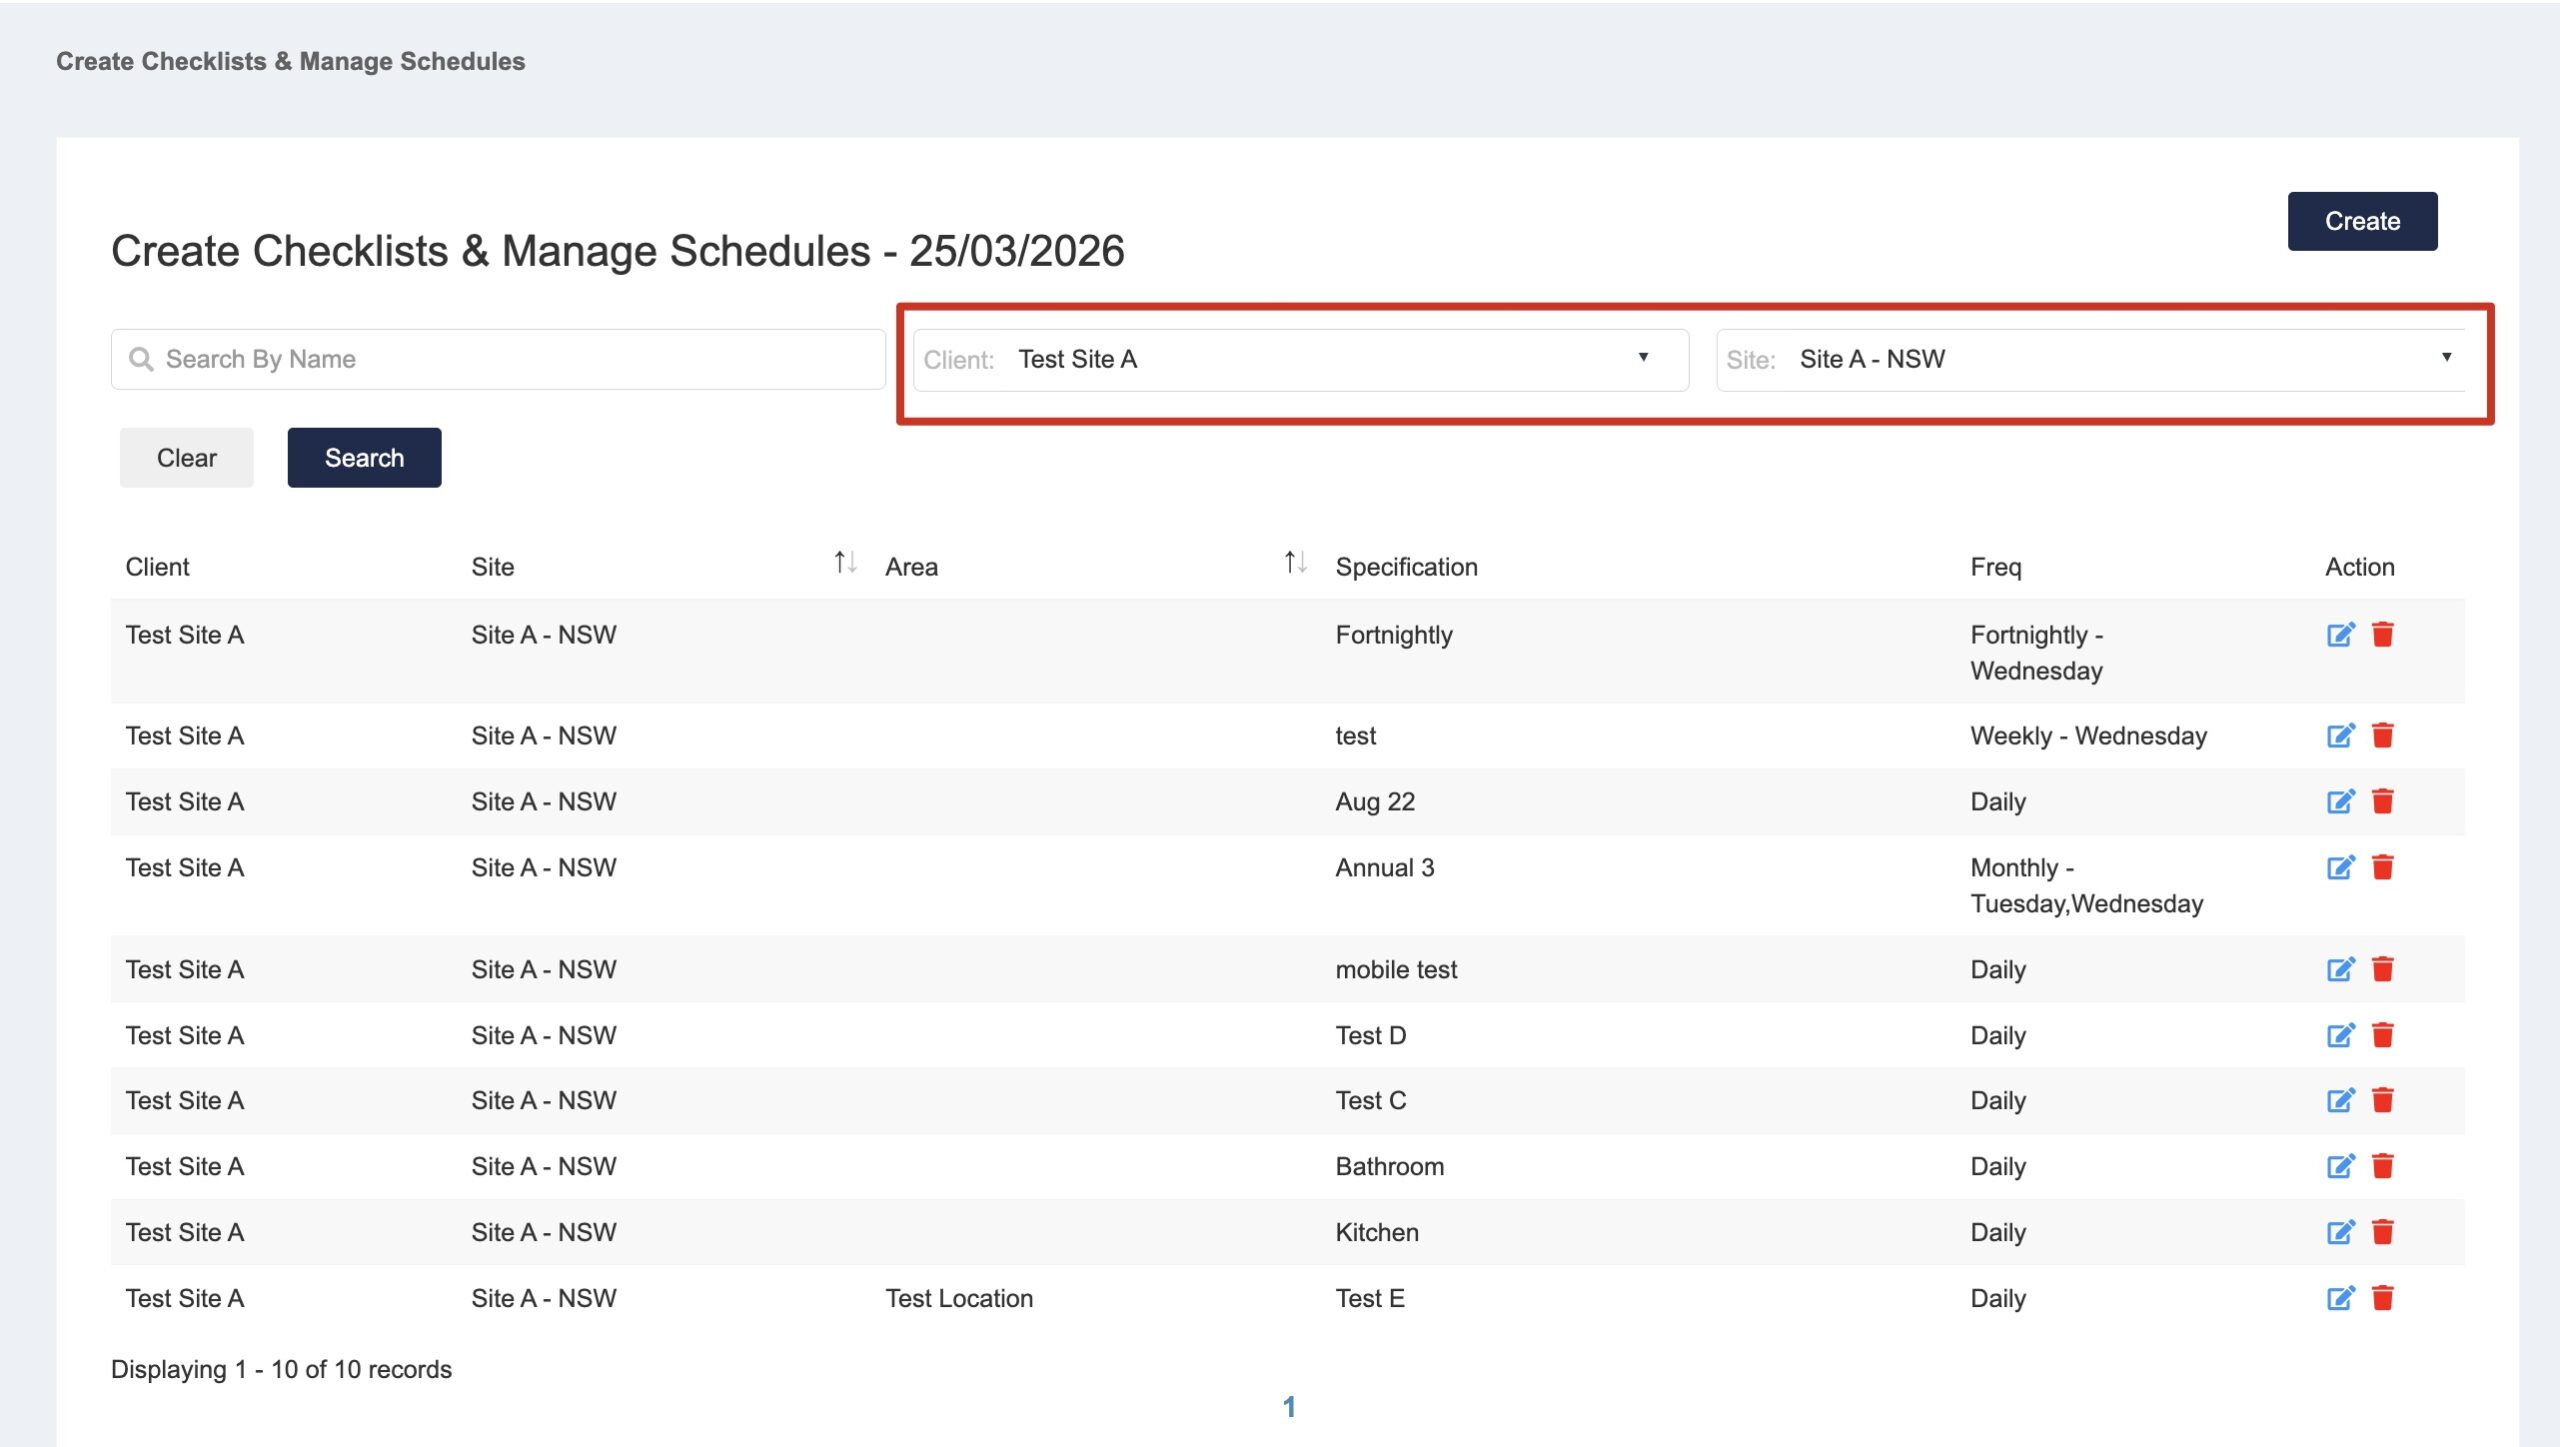Edit the Test E checklist
The height and width of the screenshot is (1447, 2560).
point(2340,1299)
